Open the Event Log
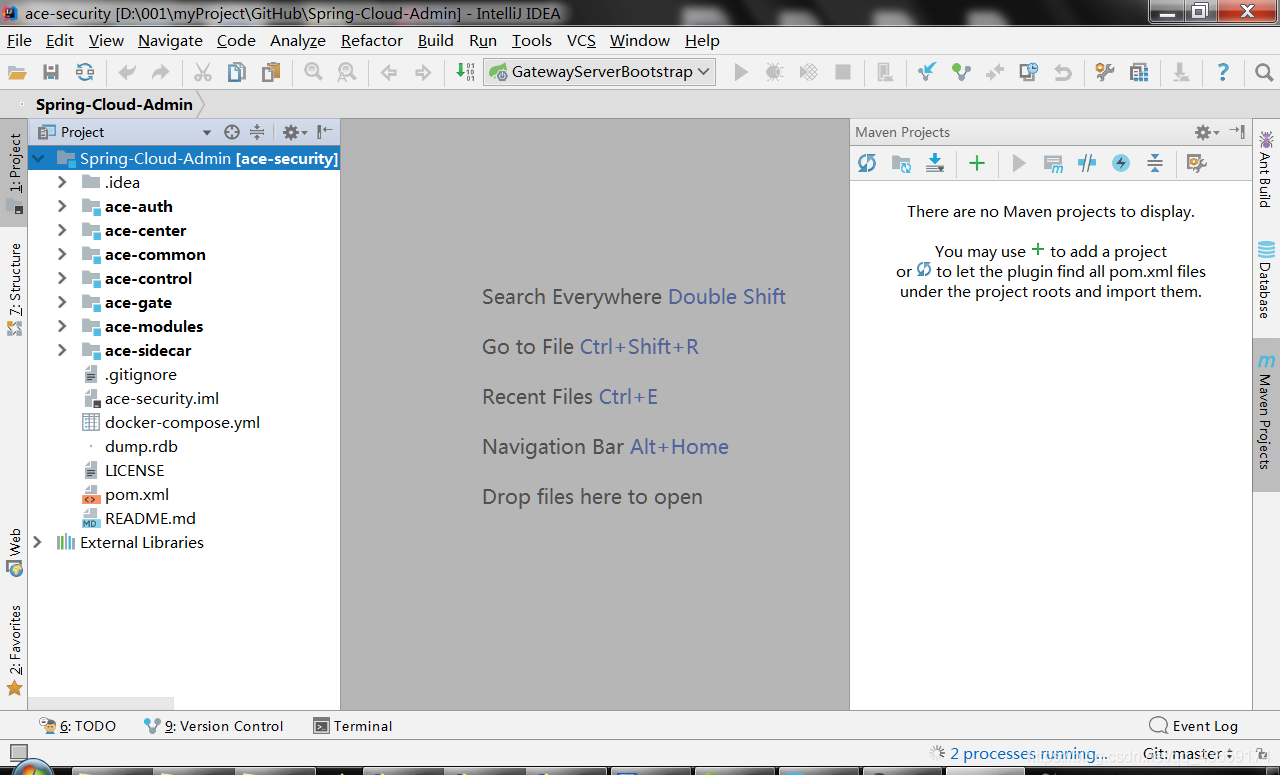The image size is (1280, 775). click(x=1194, y=726)
